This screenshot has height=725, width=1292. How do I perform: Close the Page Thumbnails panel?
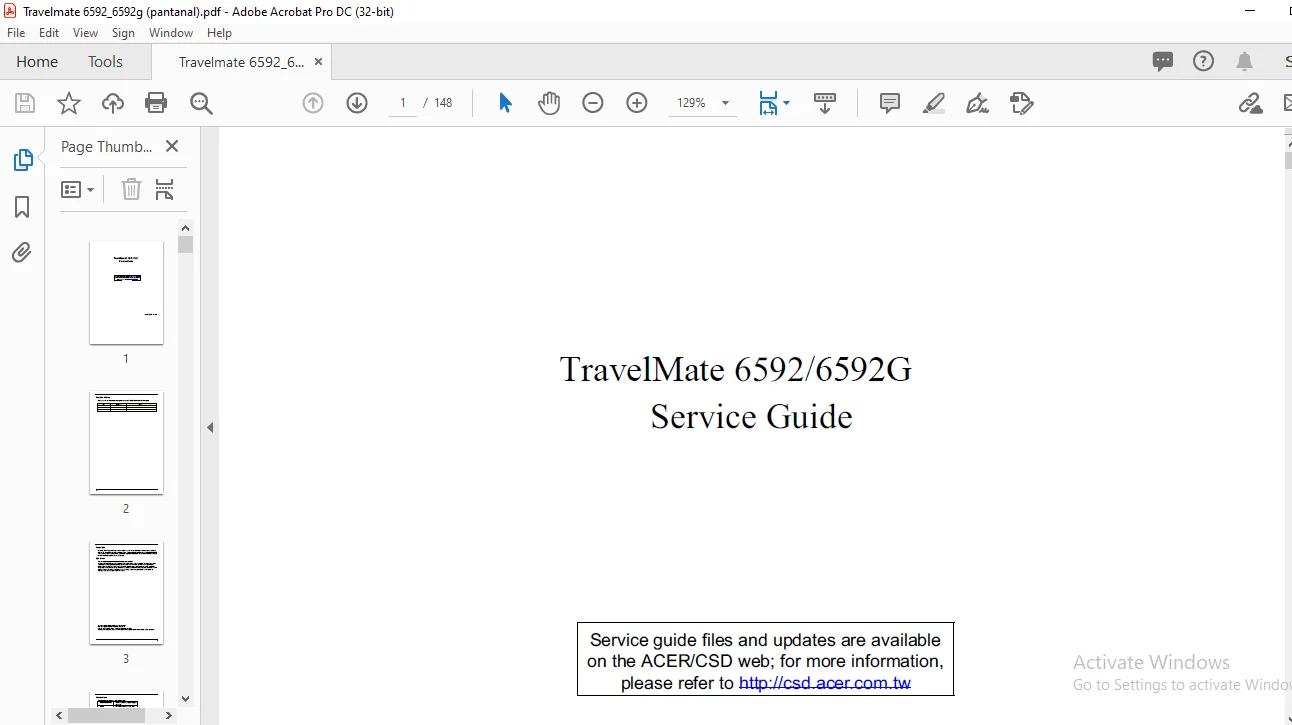tap(172, 146)
